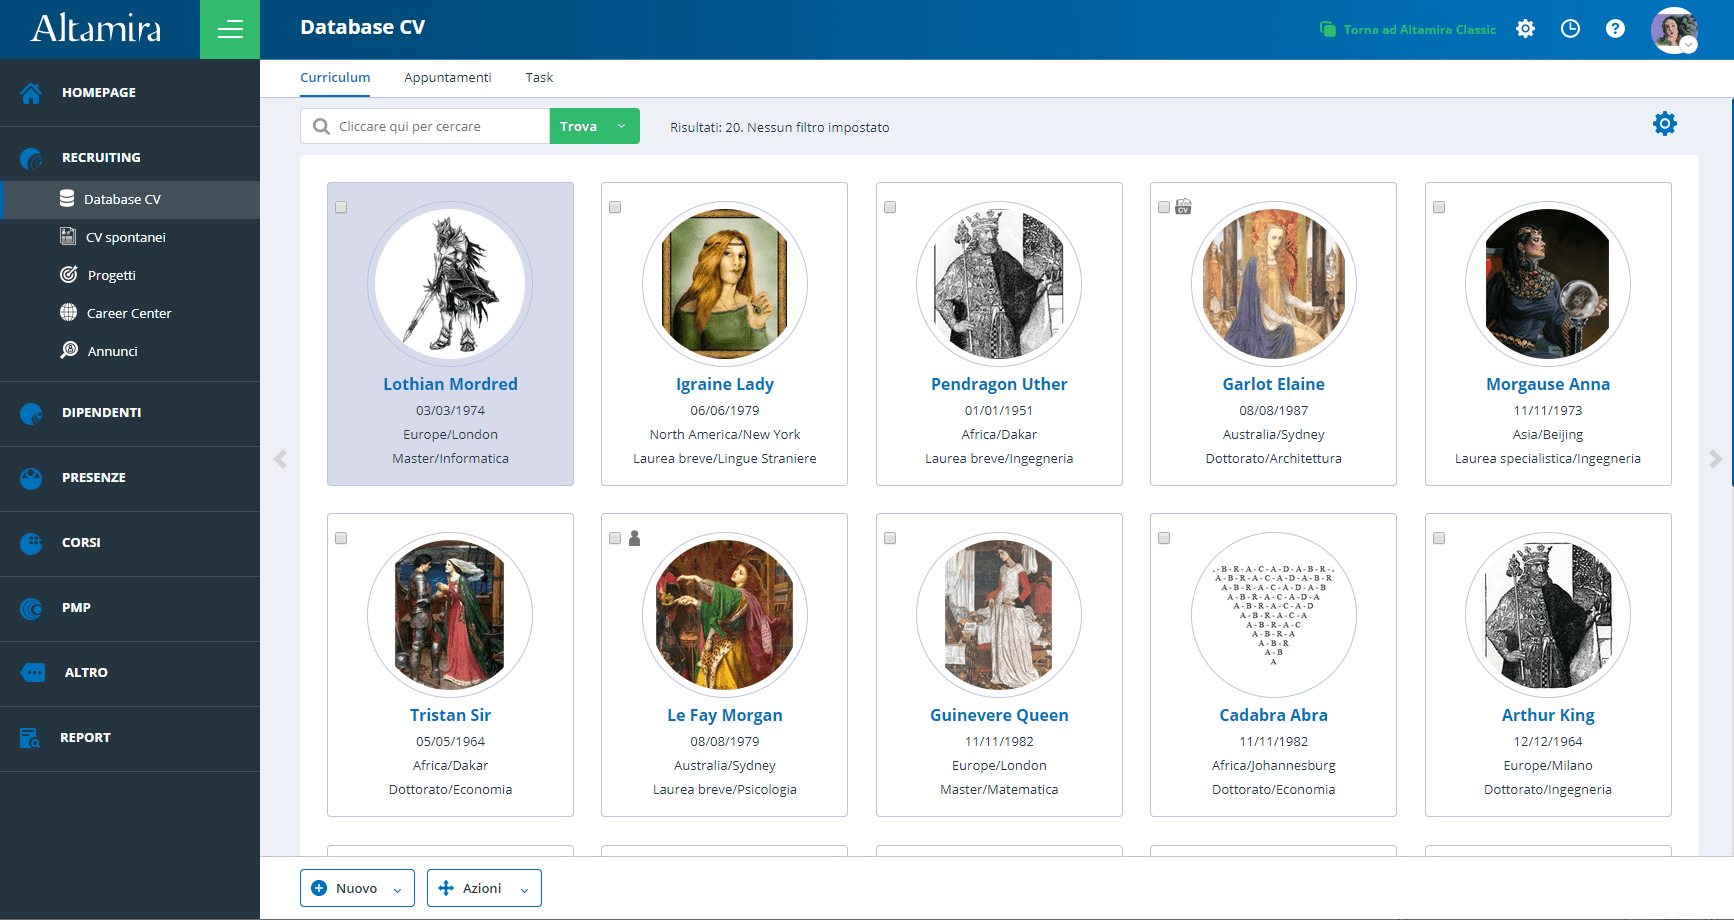Screen dimensions: 1734x920
Task: Open the Database CV sidebar icon
Action: pyautogui.click(x=68, y=199)
